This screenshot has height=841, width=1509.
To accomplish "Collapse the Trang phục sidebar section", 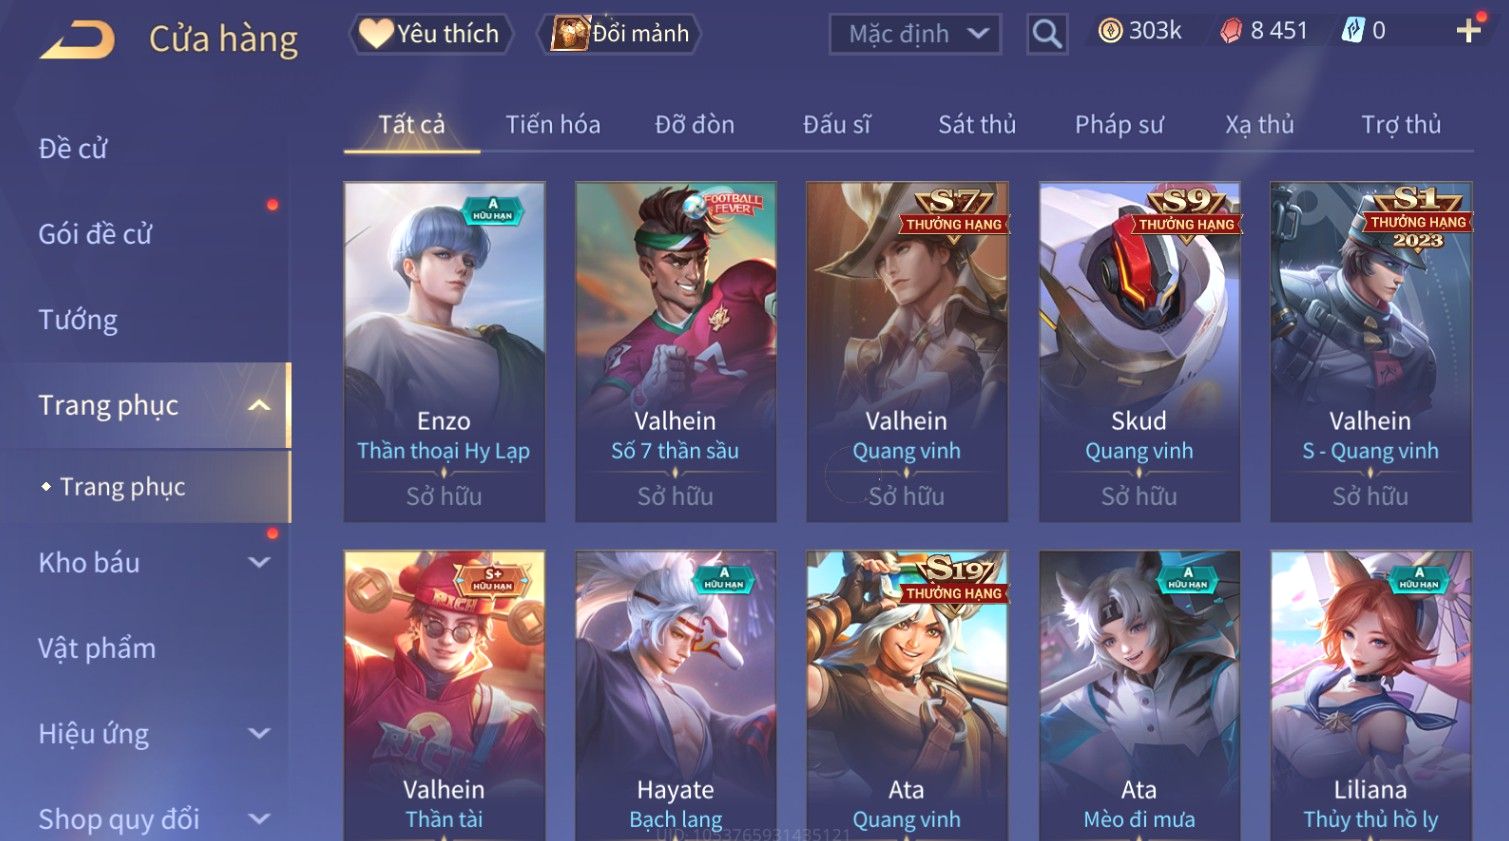I will point(259,405).
